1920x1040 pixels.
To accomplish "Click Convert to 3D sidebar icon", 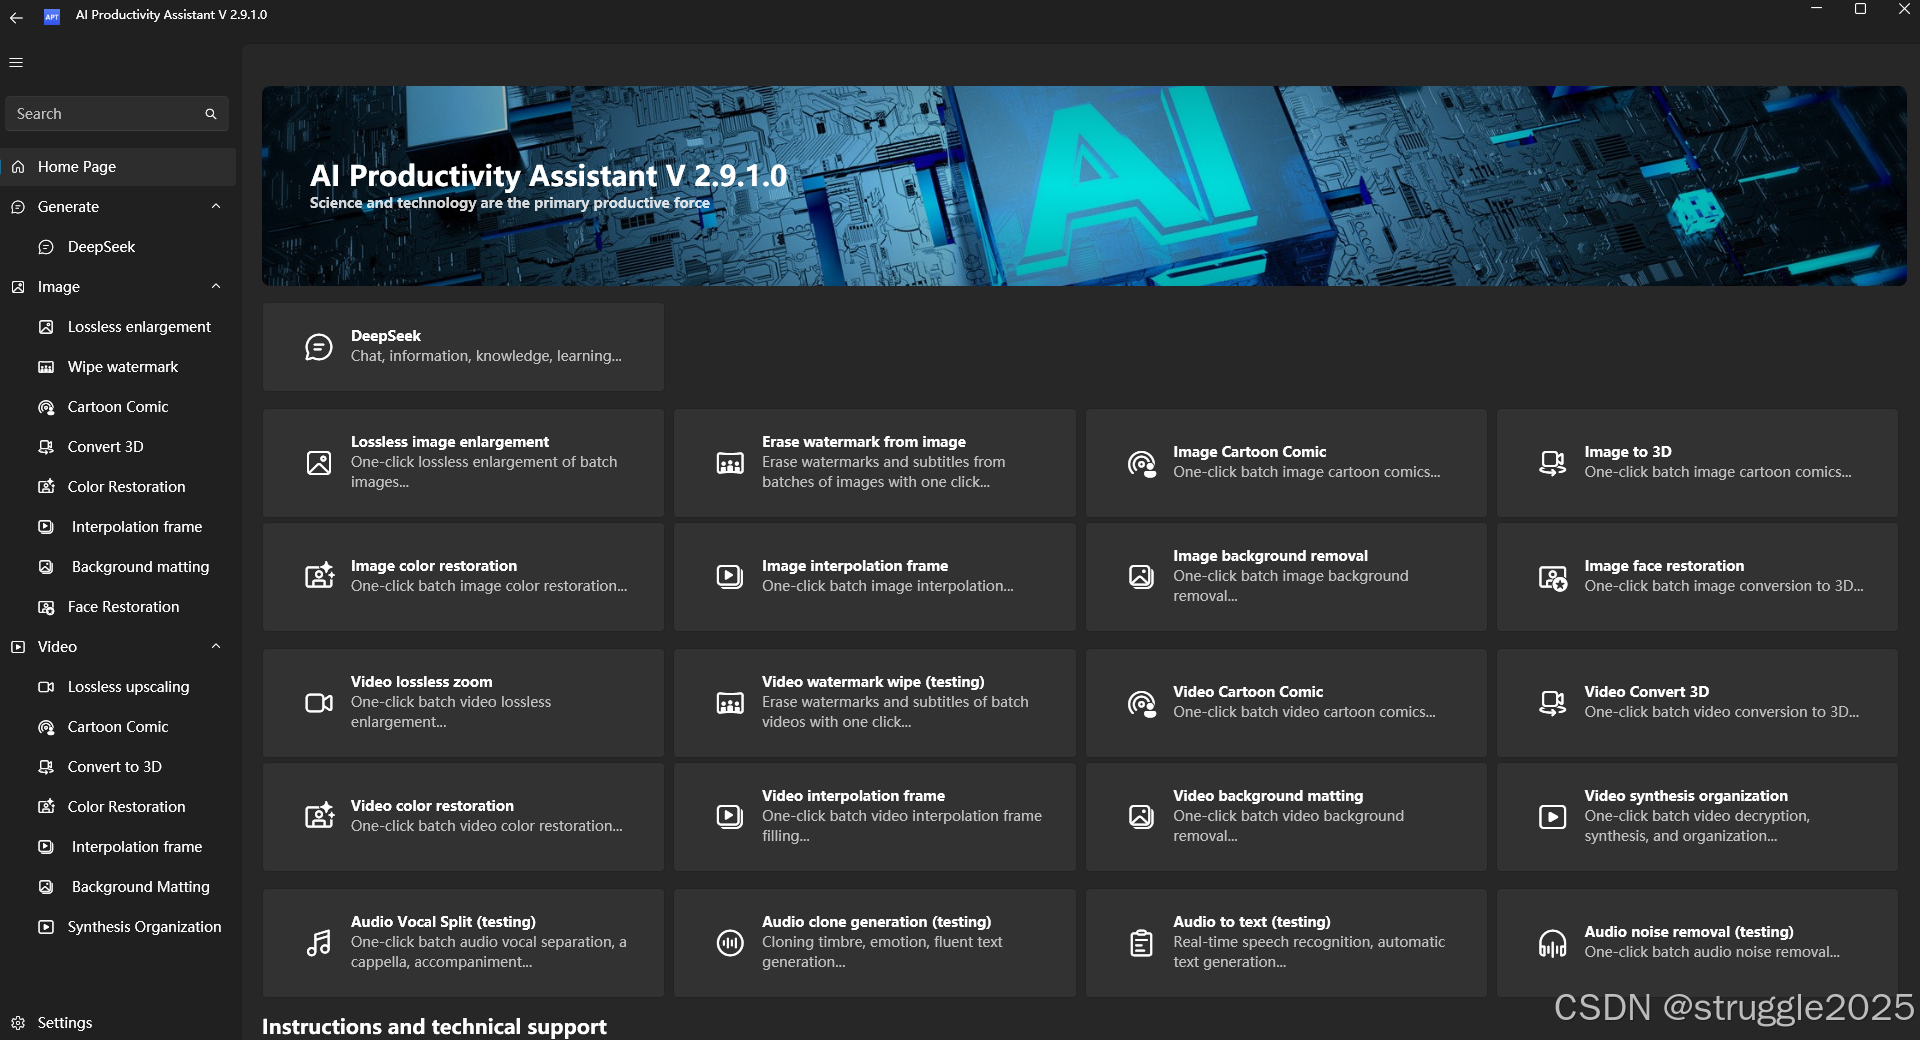I will tap(46, 767).
